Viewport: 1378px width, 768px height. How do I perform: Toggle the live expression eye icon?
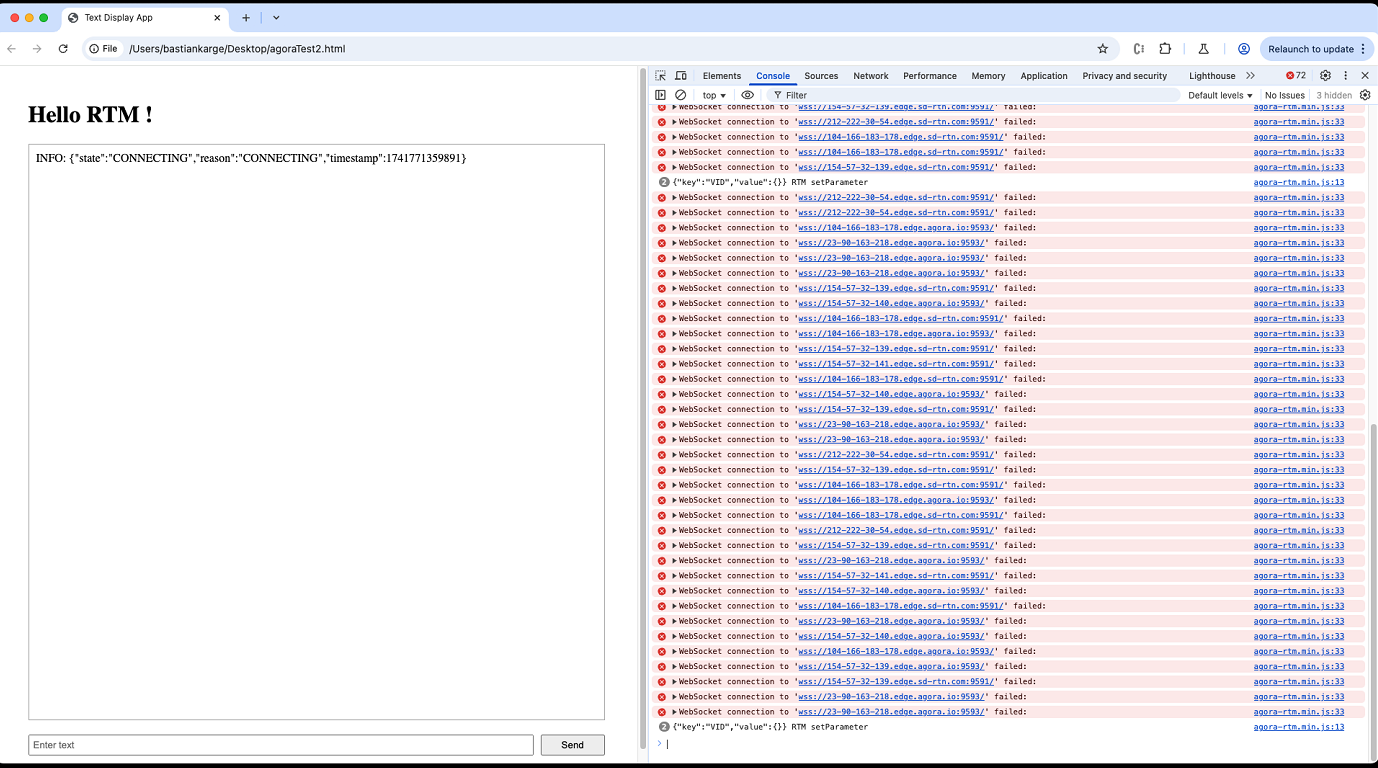747,96
